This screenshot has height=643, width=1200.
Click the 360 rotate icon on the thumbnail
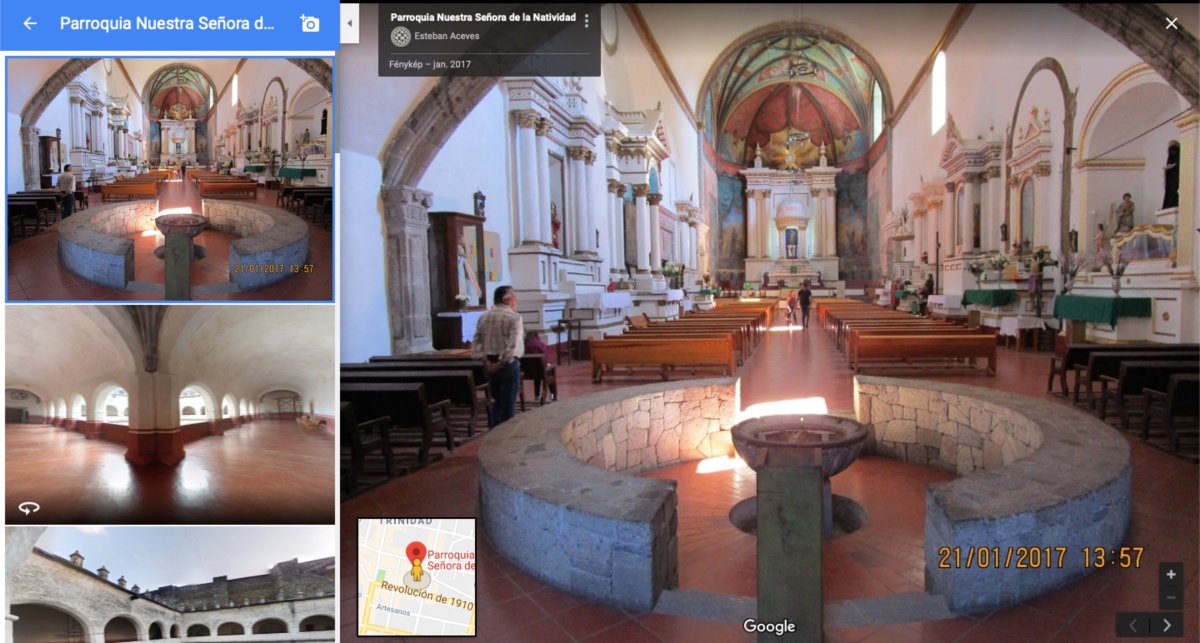[28, 507]
